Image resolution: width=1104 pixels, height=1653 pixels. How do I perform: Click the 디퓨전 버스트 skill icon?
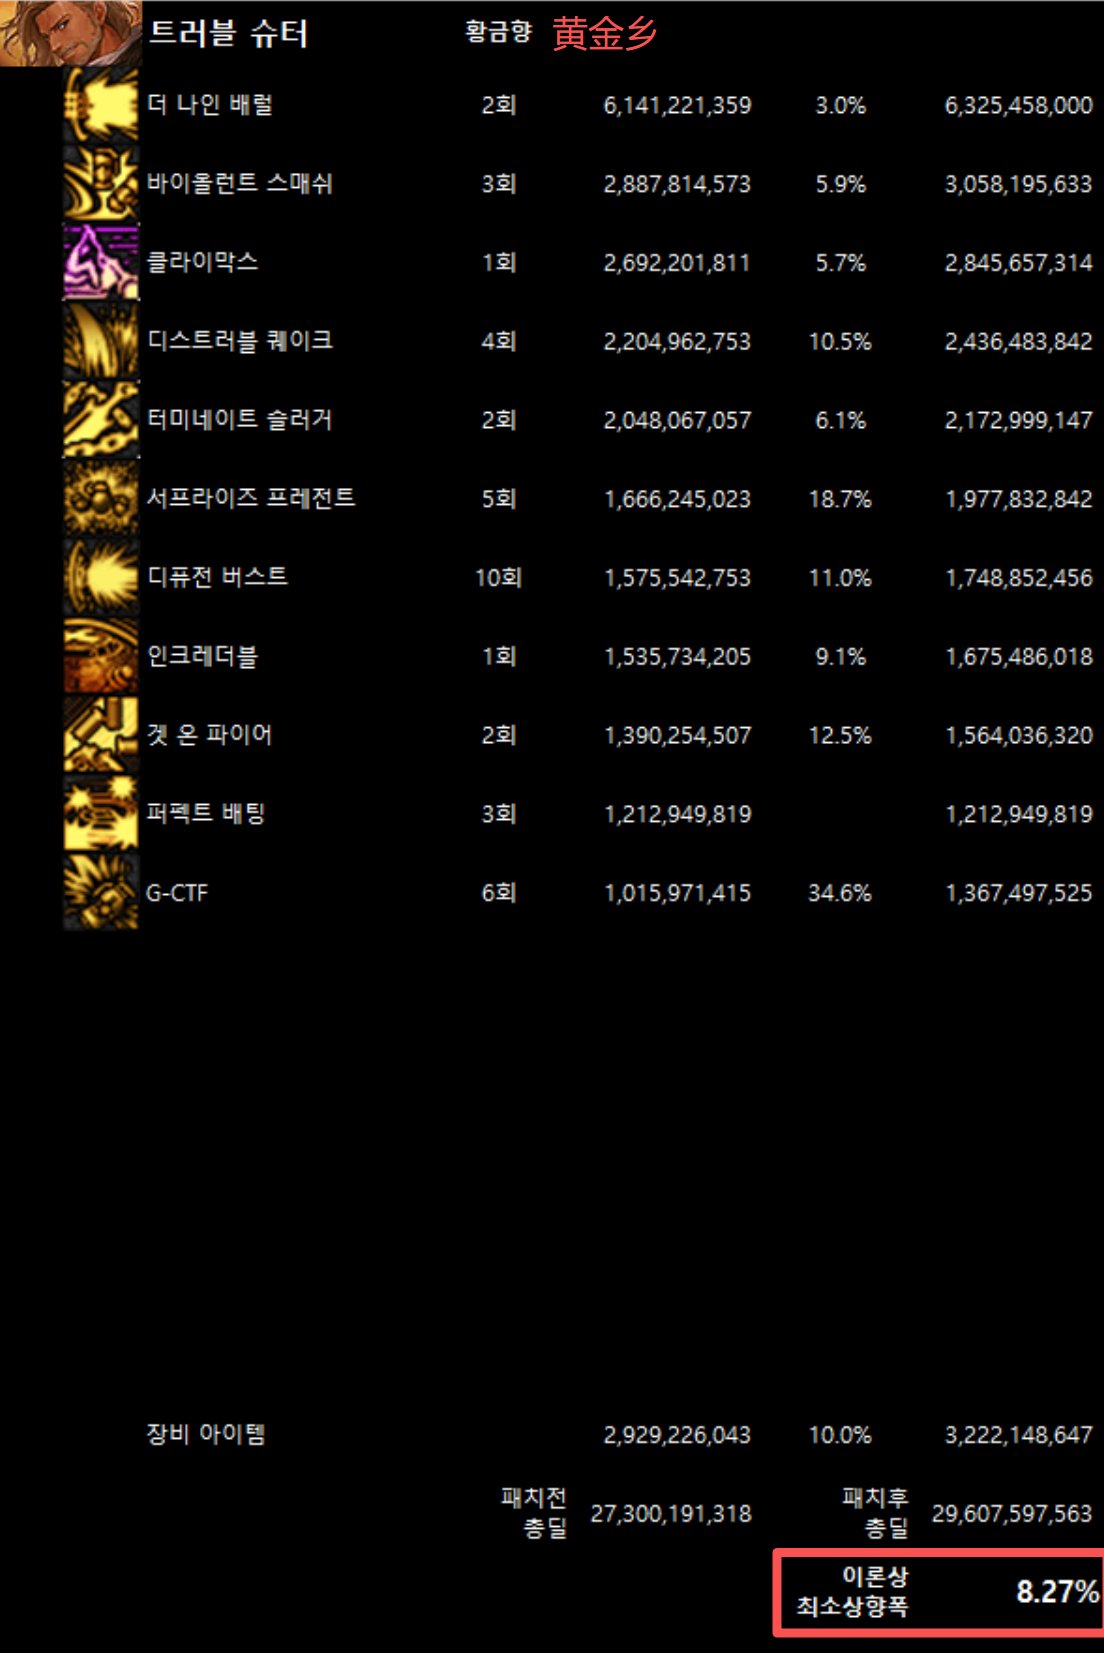coord(101,577)
